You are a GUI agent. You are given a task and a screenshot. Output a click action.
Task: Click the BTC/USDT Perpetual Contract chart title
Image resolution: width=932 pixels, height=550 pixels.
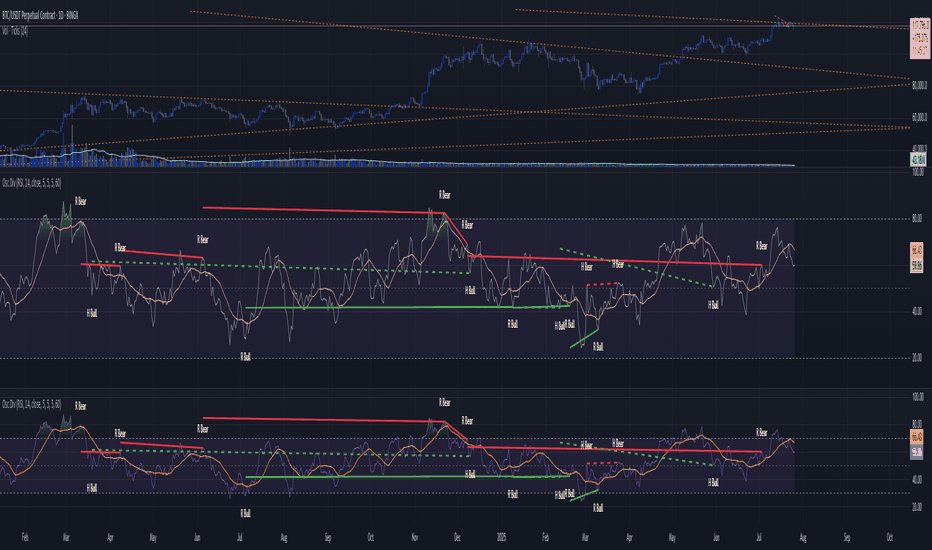(x=40, y=15)
